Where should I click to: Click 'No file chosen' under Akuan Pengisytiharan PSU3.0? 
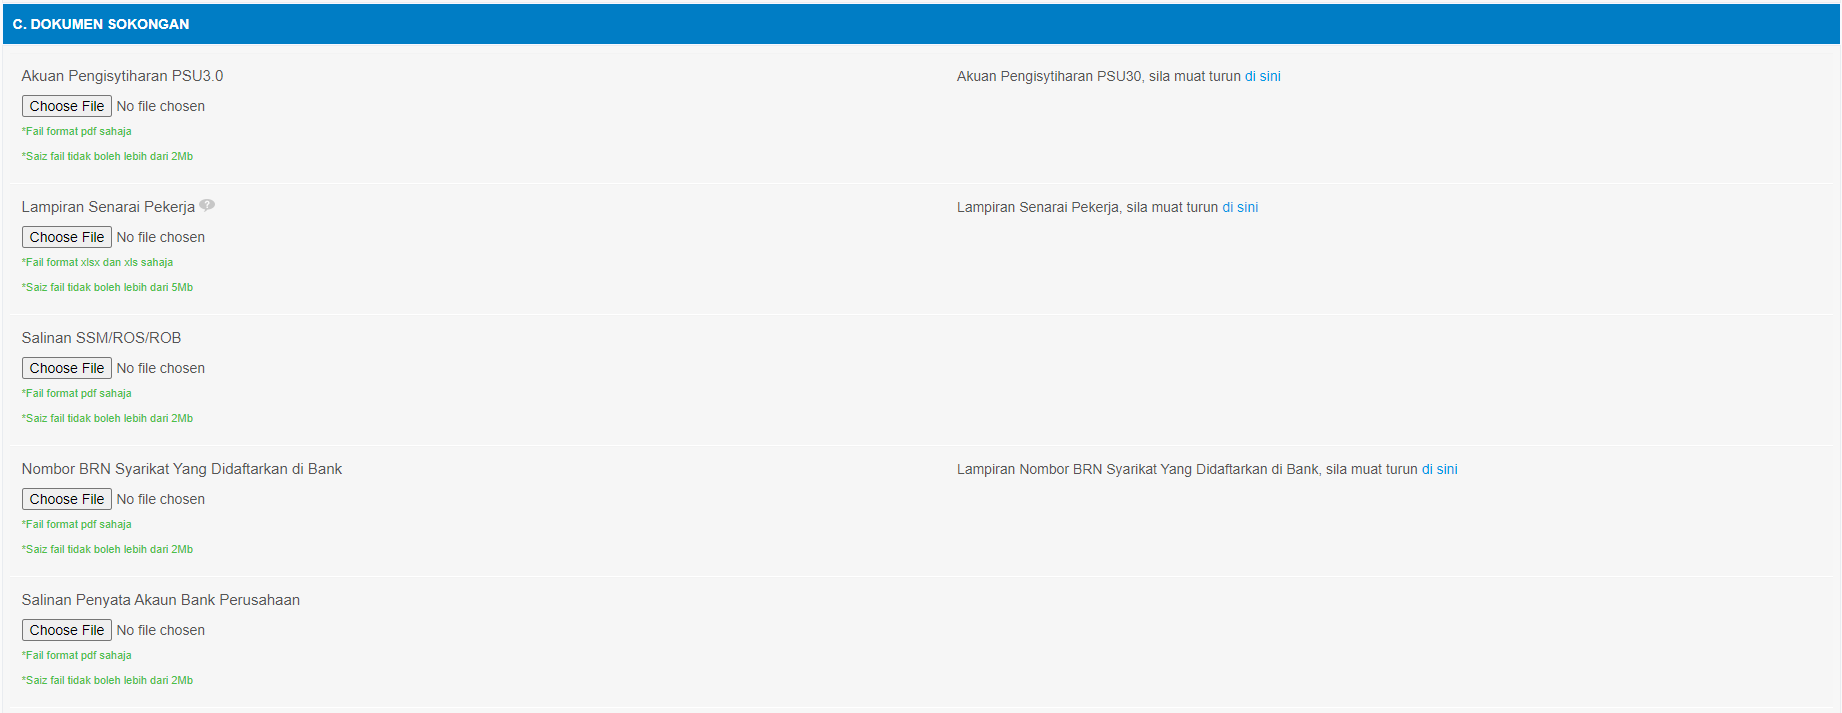point(160,106)
